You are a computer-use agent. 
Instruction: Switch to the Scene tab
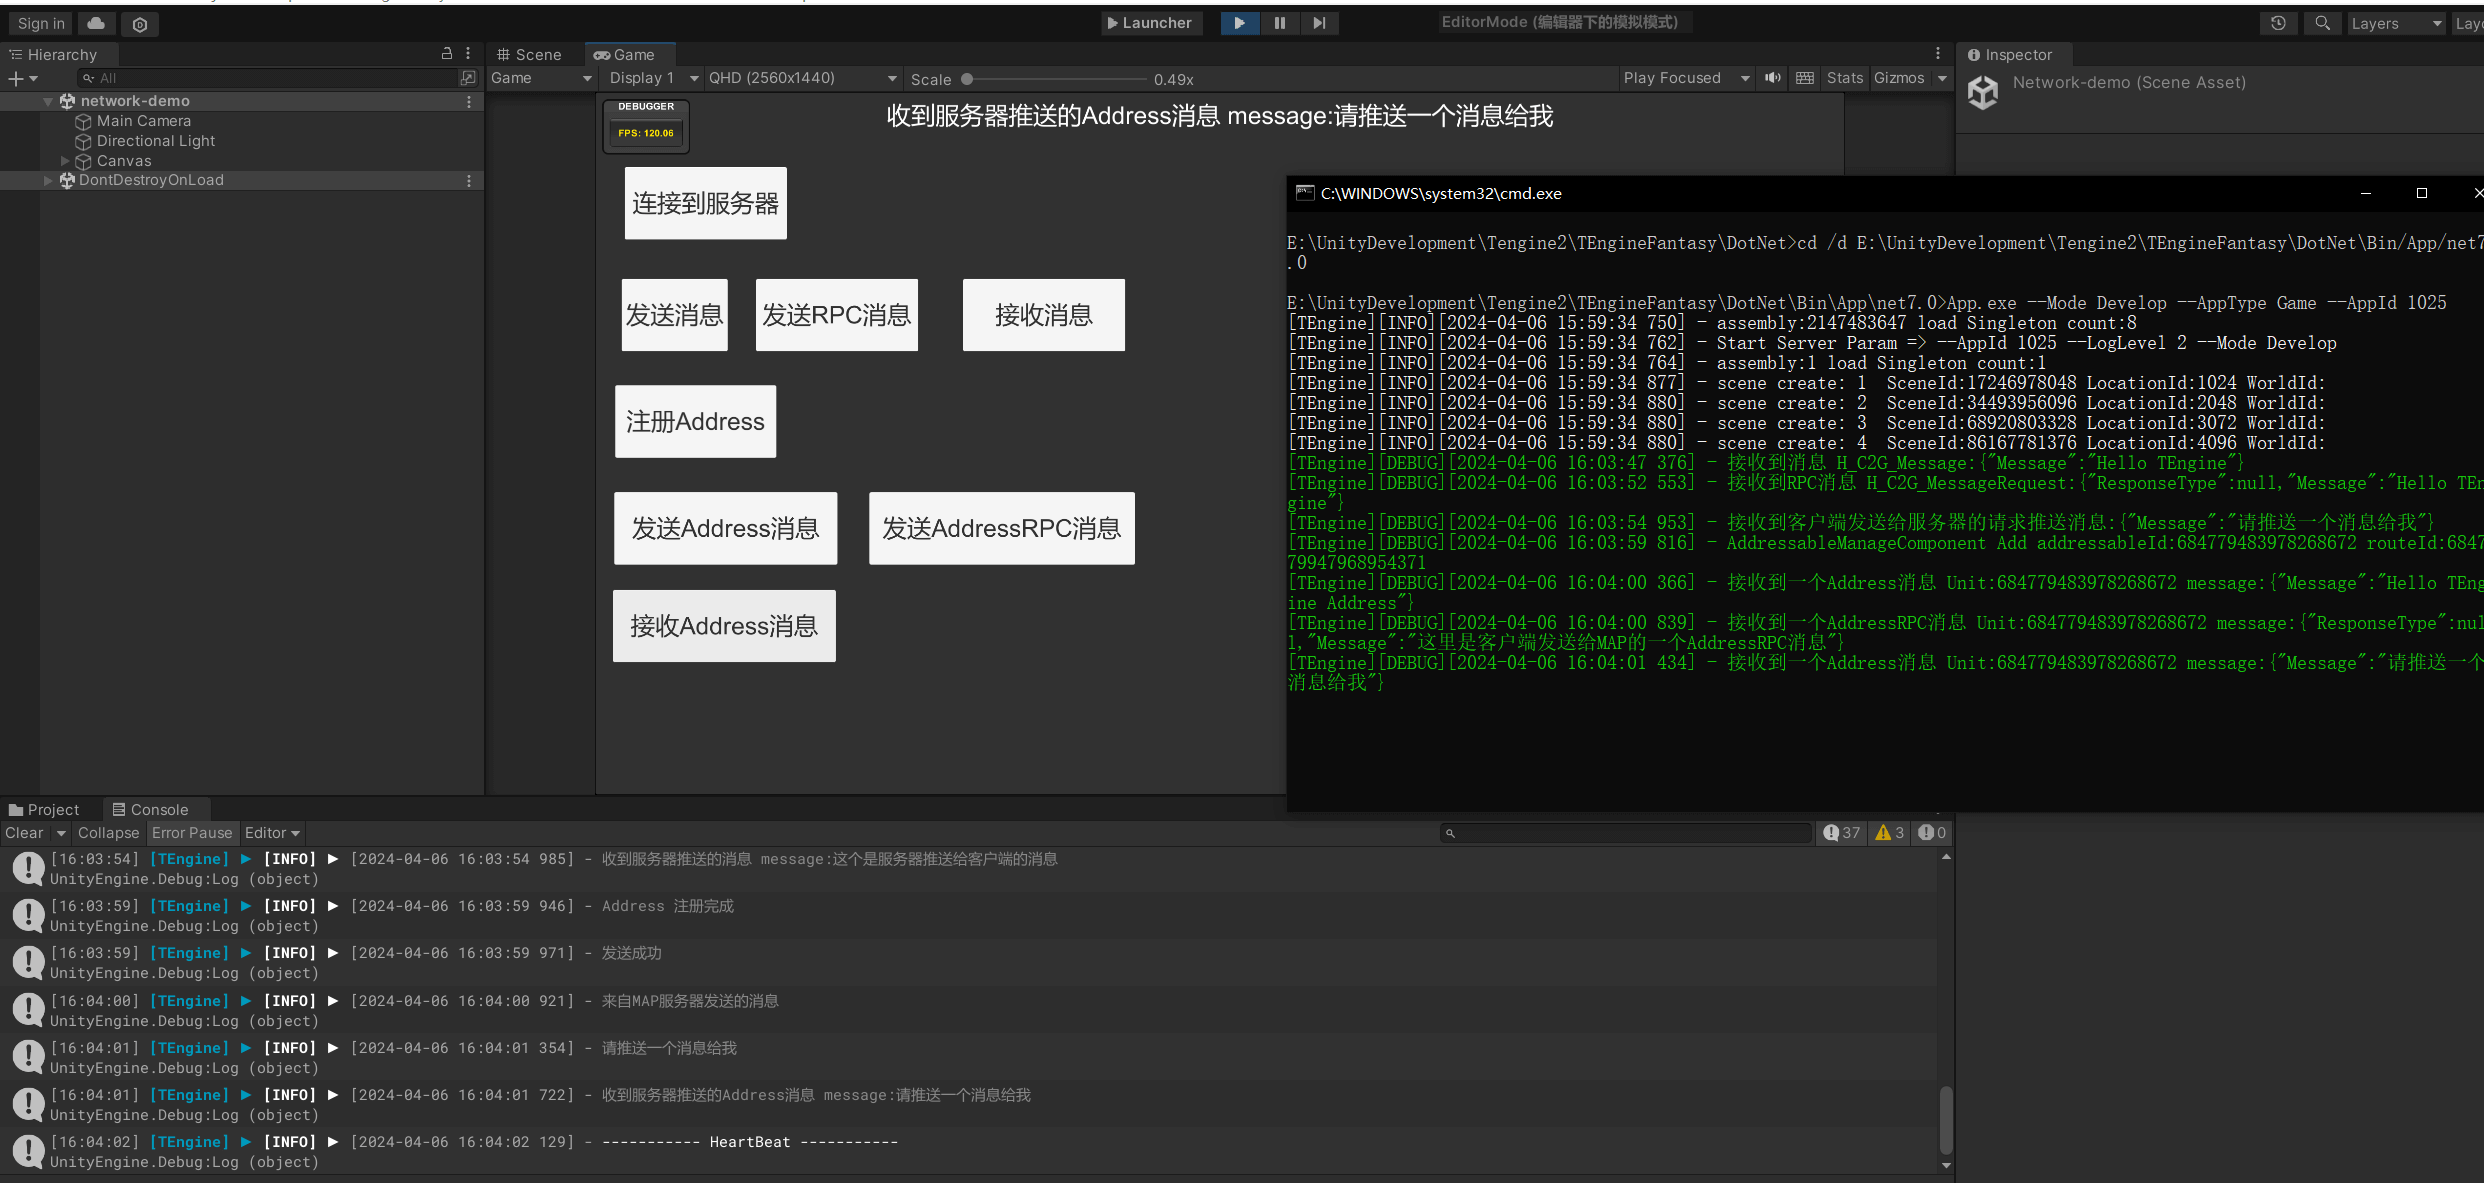click(530, 54)
